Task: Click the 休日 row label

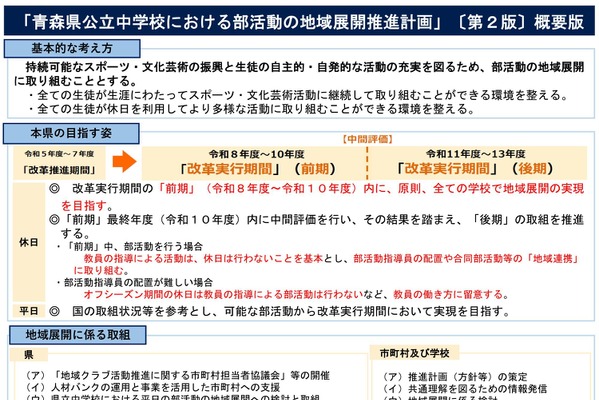Action: point(29,242)
